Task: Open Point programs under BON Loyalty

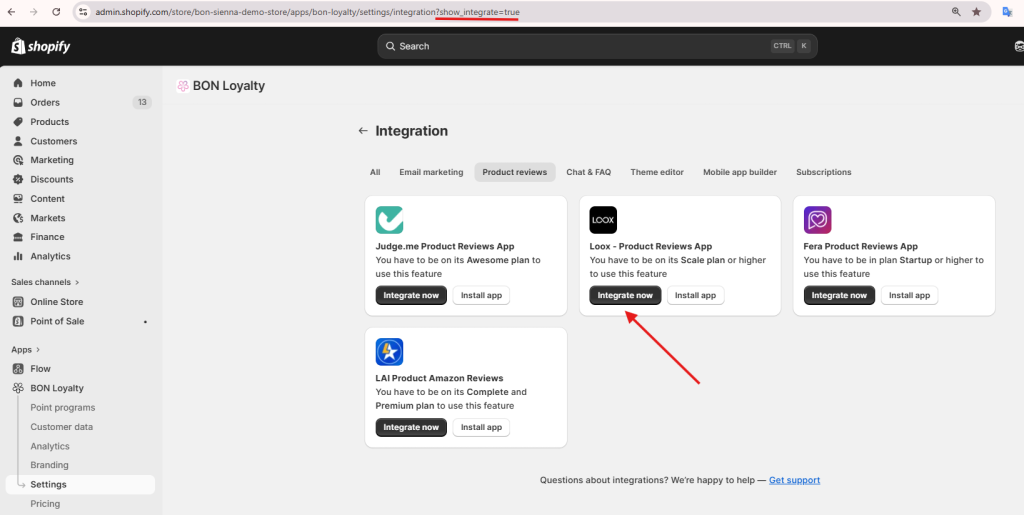Action: point(63,408)
